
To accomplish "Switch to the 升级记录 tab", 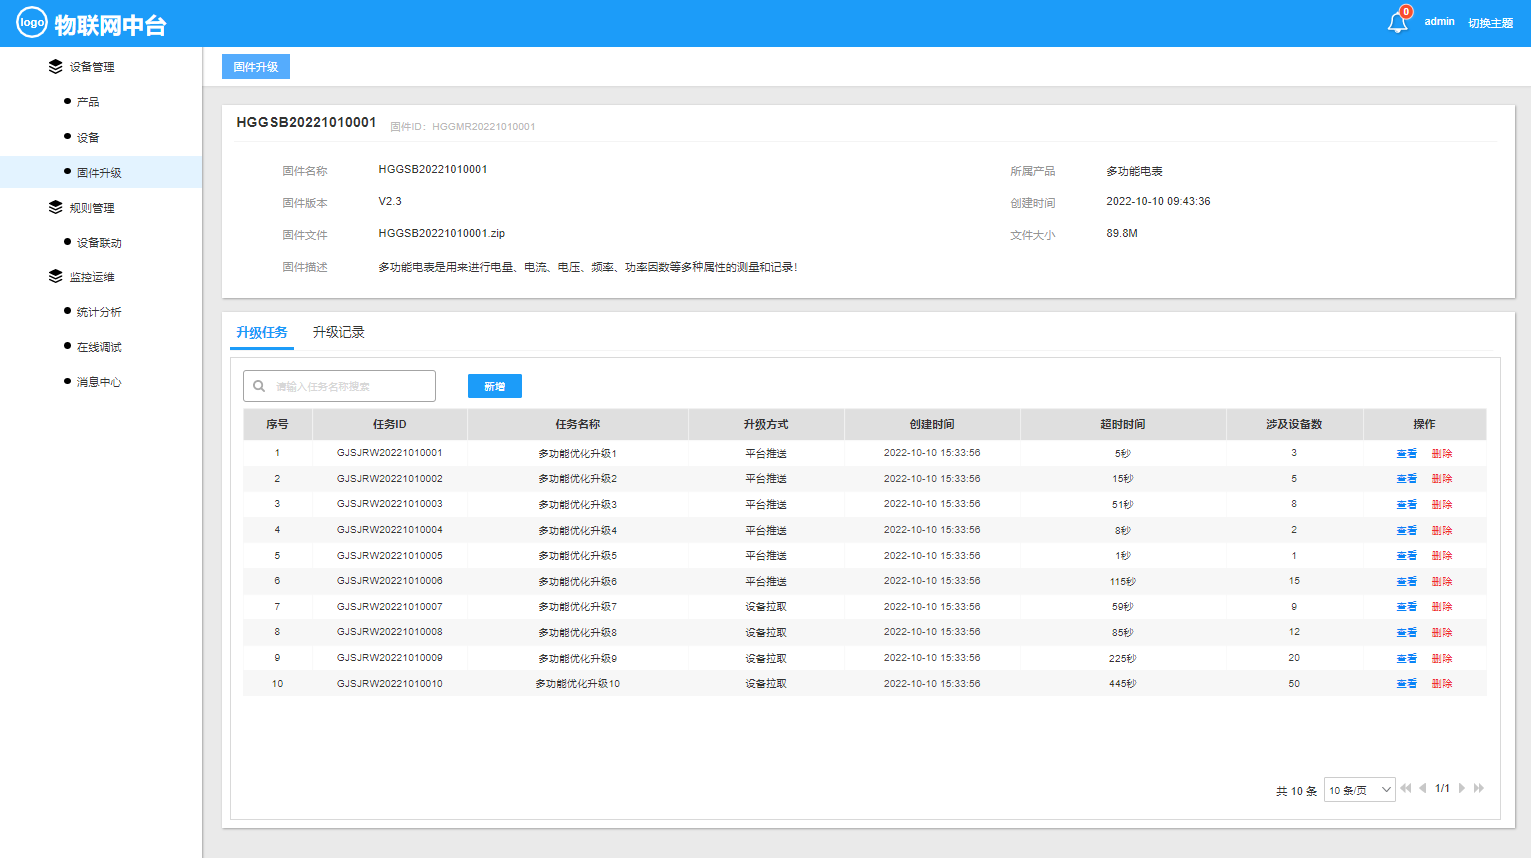I will [338, 332].
